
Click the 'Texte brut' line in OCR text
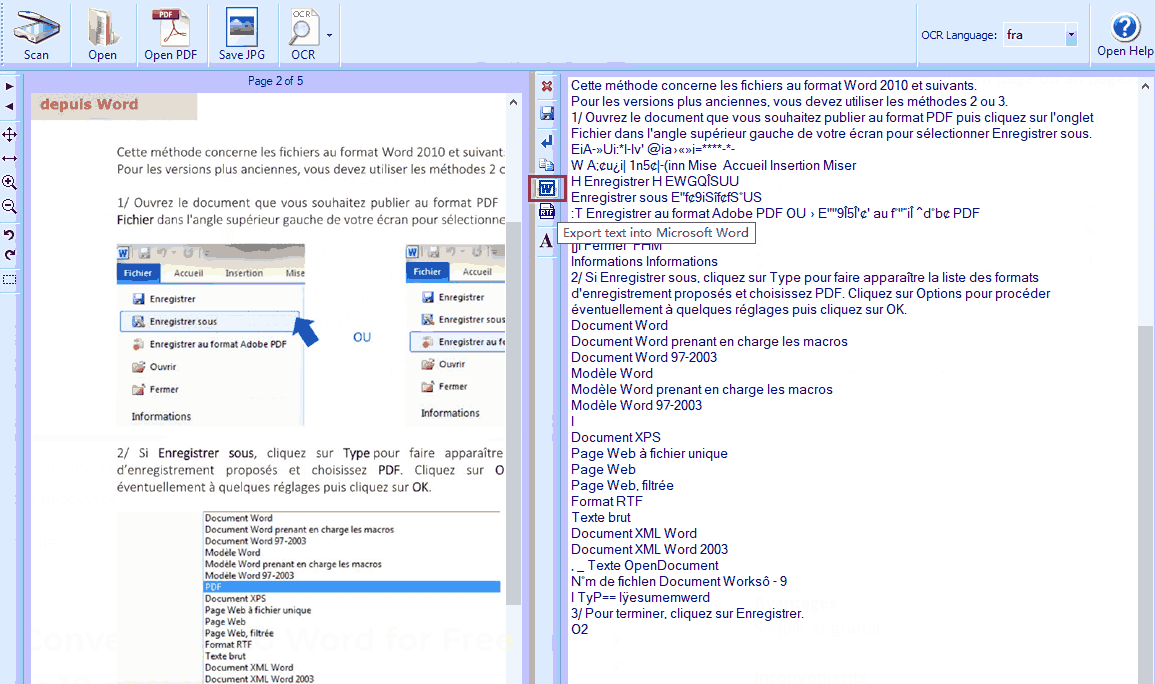click(x=601, y=518)
